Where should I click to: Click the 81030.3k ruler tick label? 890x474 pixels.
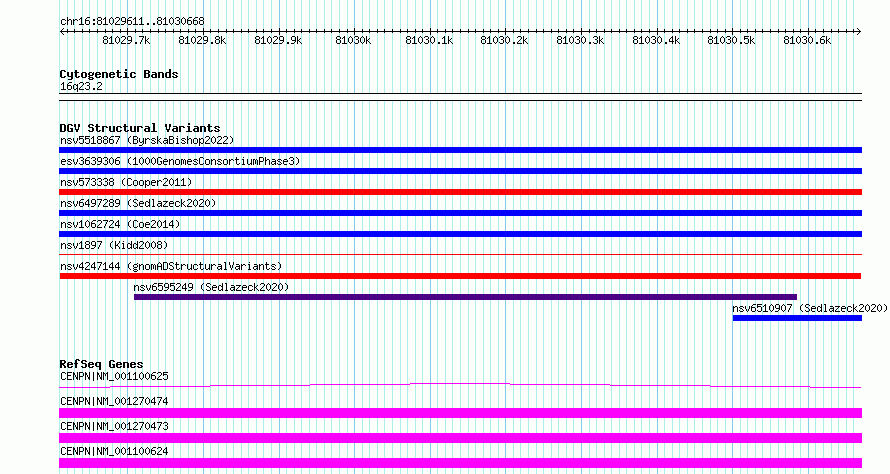coord(580,40)
